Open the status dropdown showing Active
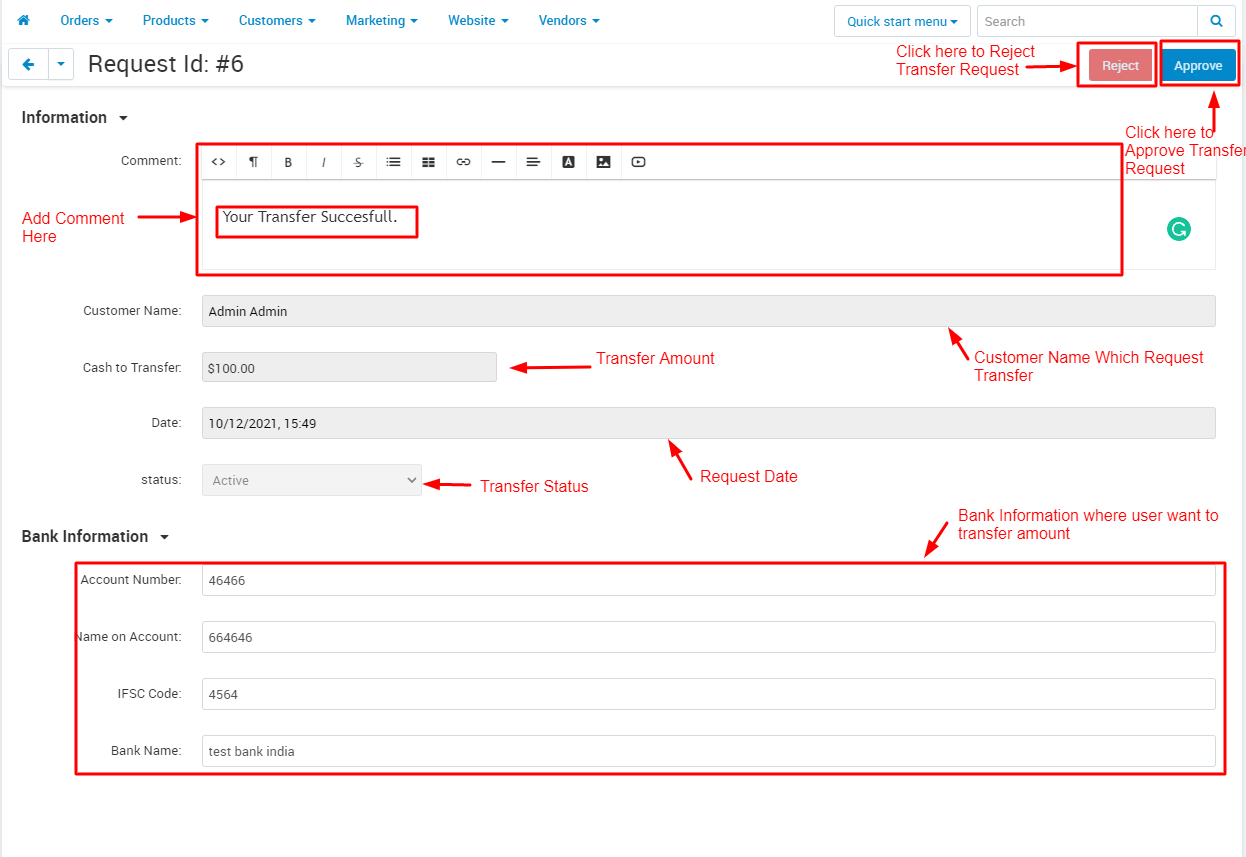This screenshot has height=857, width=1246. coord(312,480)
